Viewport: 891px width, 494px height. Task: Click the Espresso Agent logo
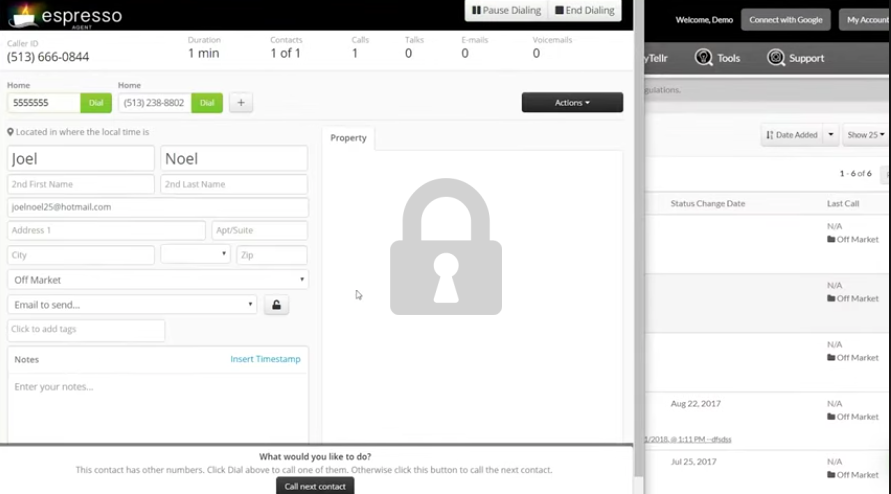[65, 17]
